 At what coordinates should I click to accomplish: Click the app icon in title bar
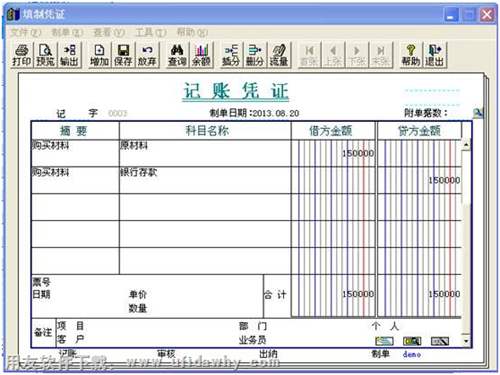click(x=13, y=14)
